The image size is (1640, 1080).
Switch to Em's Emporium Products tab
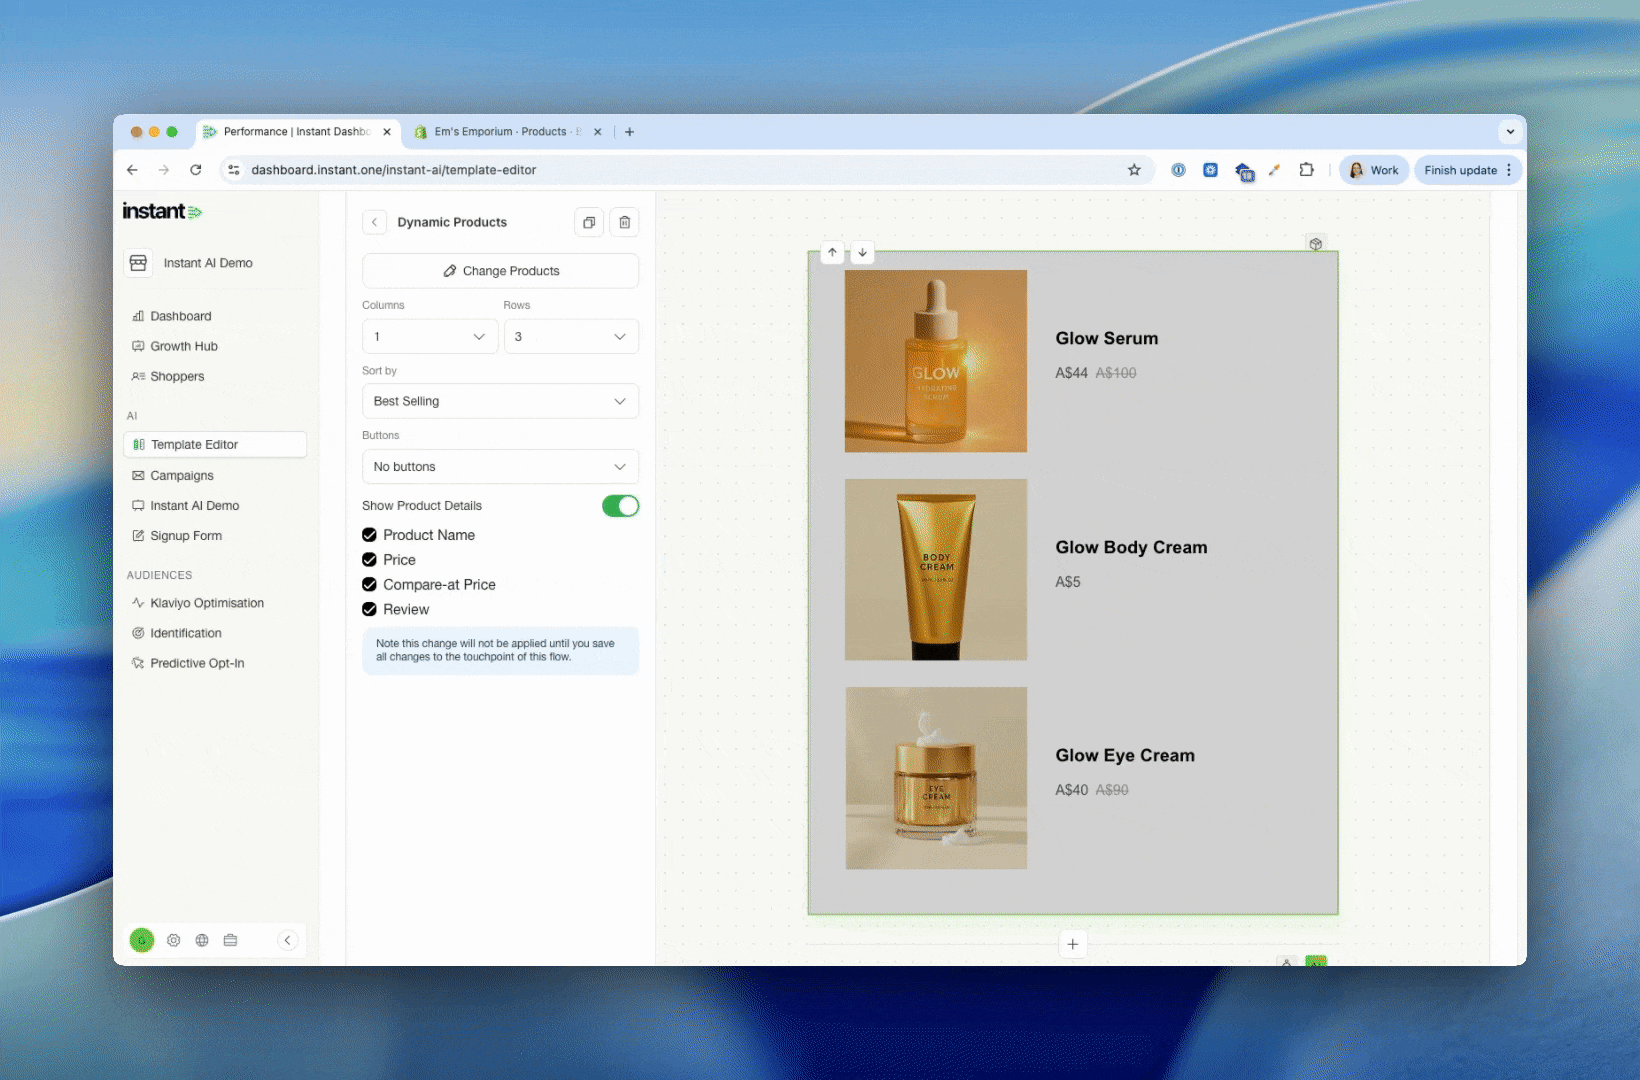click(x=500, y=132)
